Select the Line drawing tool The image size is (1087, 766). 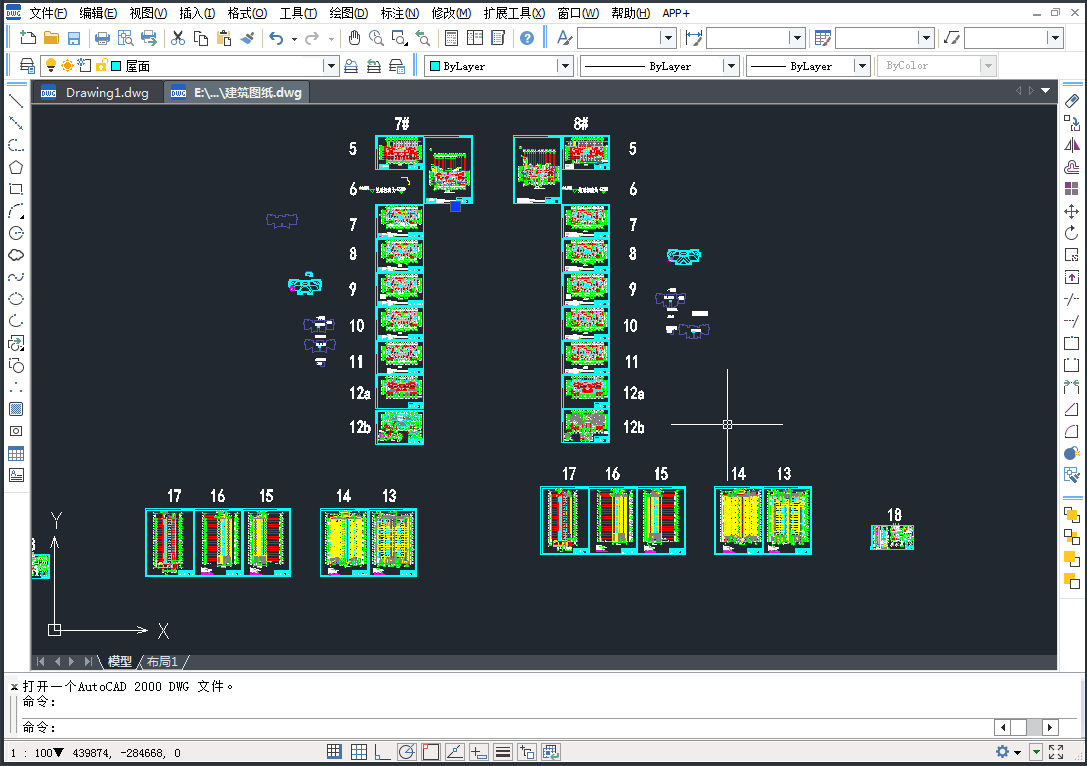16,101
